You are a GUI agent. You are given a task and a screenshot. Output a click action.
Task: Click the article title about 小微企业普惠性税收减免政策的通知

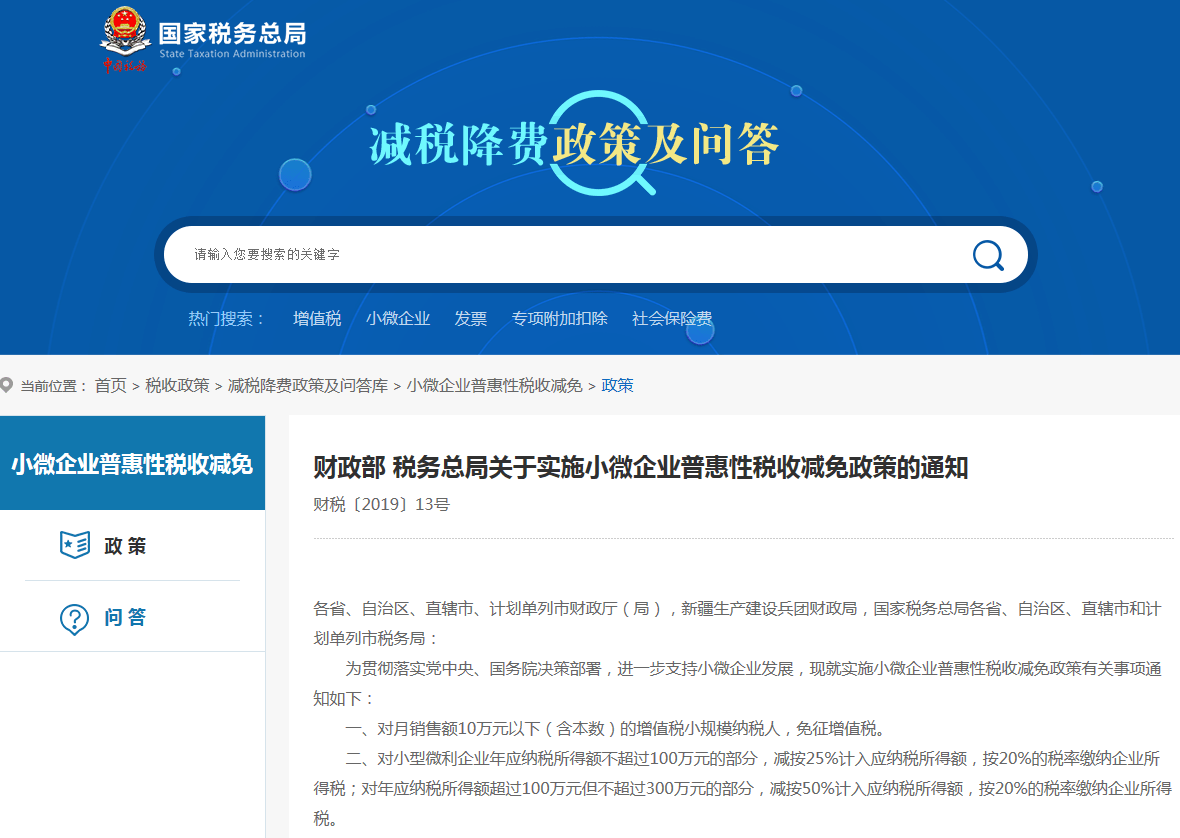pos(640,468)
